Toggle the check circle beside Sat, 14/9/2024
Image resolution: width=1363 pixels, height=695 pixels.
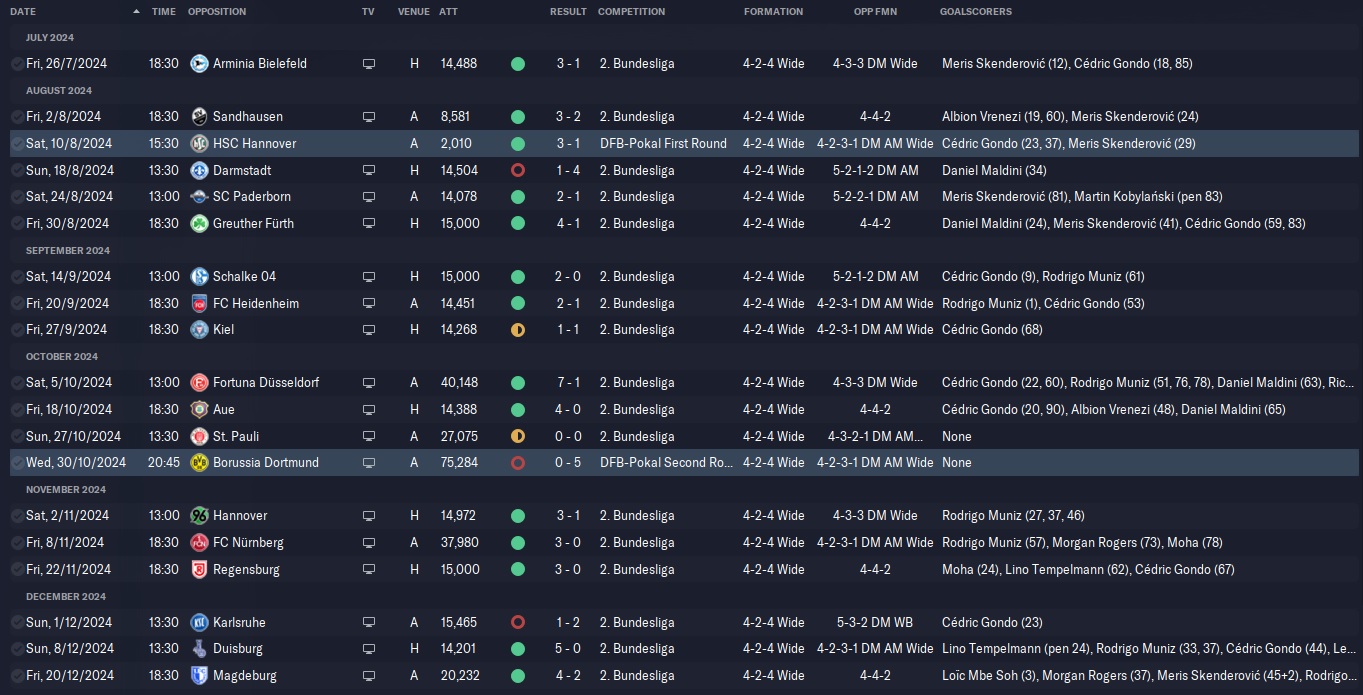(17, 277)
